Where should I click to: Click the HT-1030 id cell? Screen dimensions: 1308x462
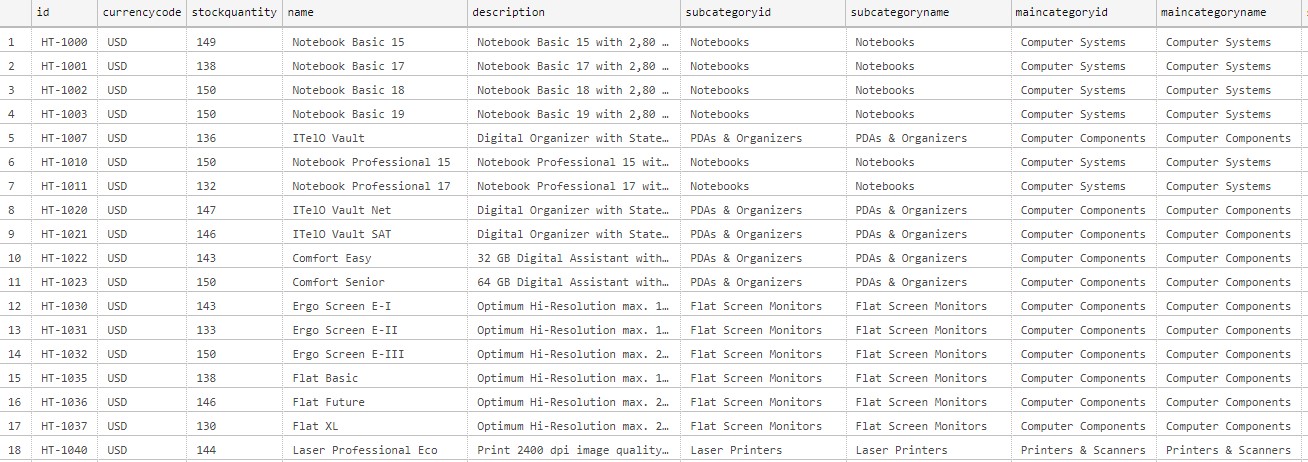coord(64,306)
